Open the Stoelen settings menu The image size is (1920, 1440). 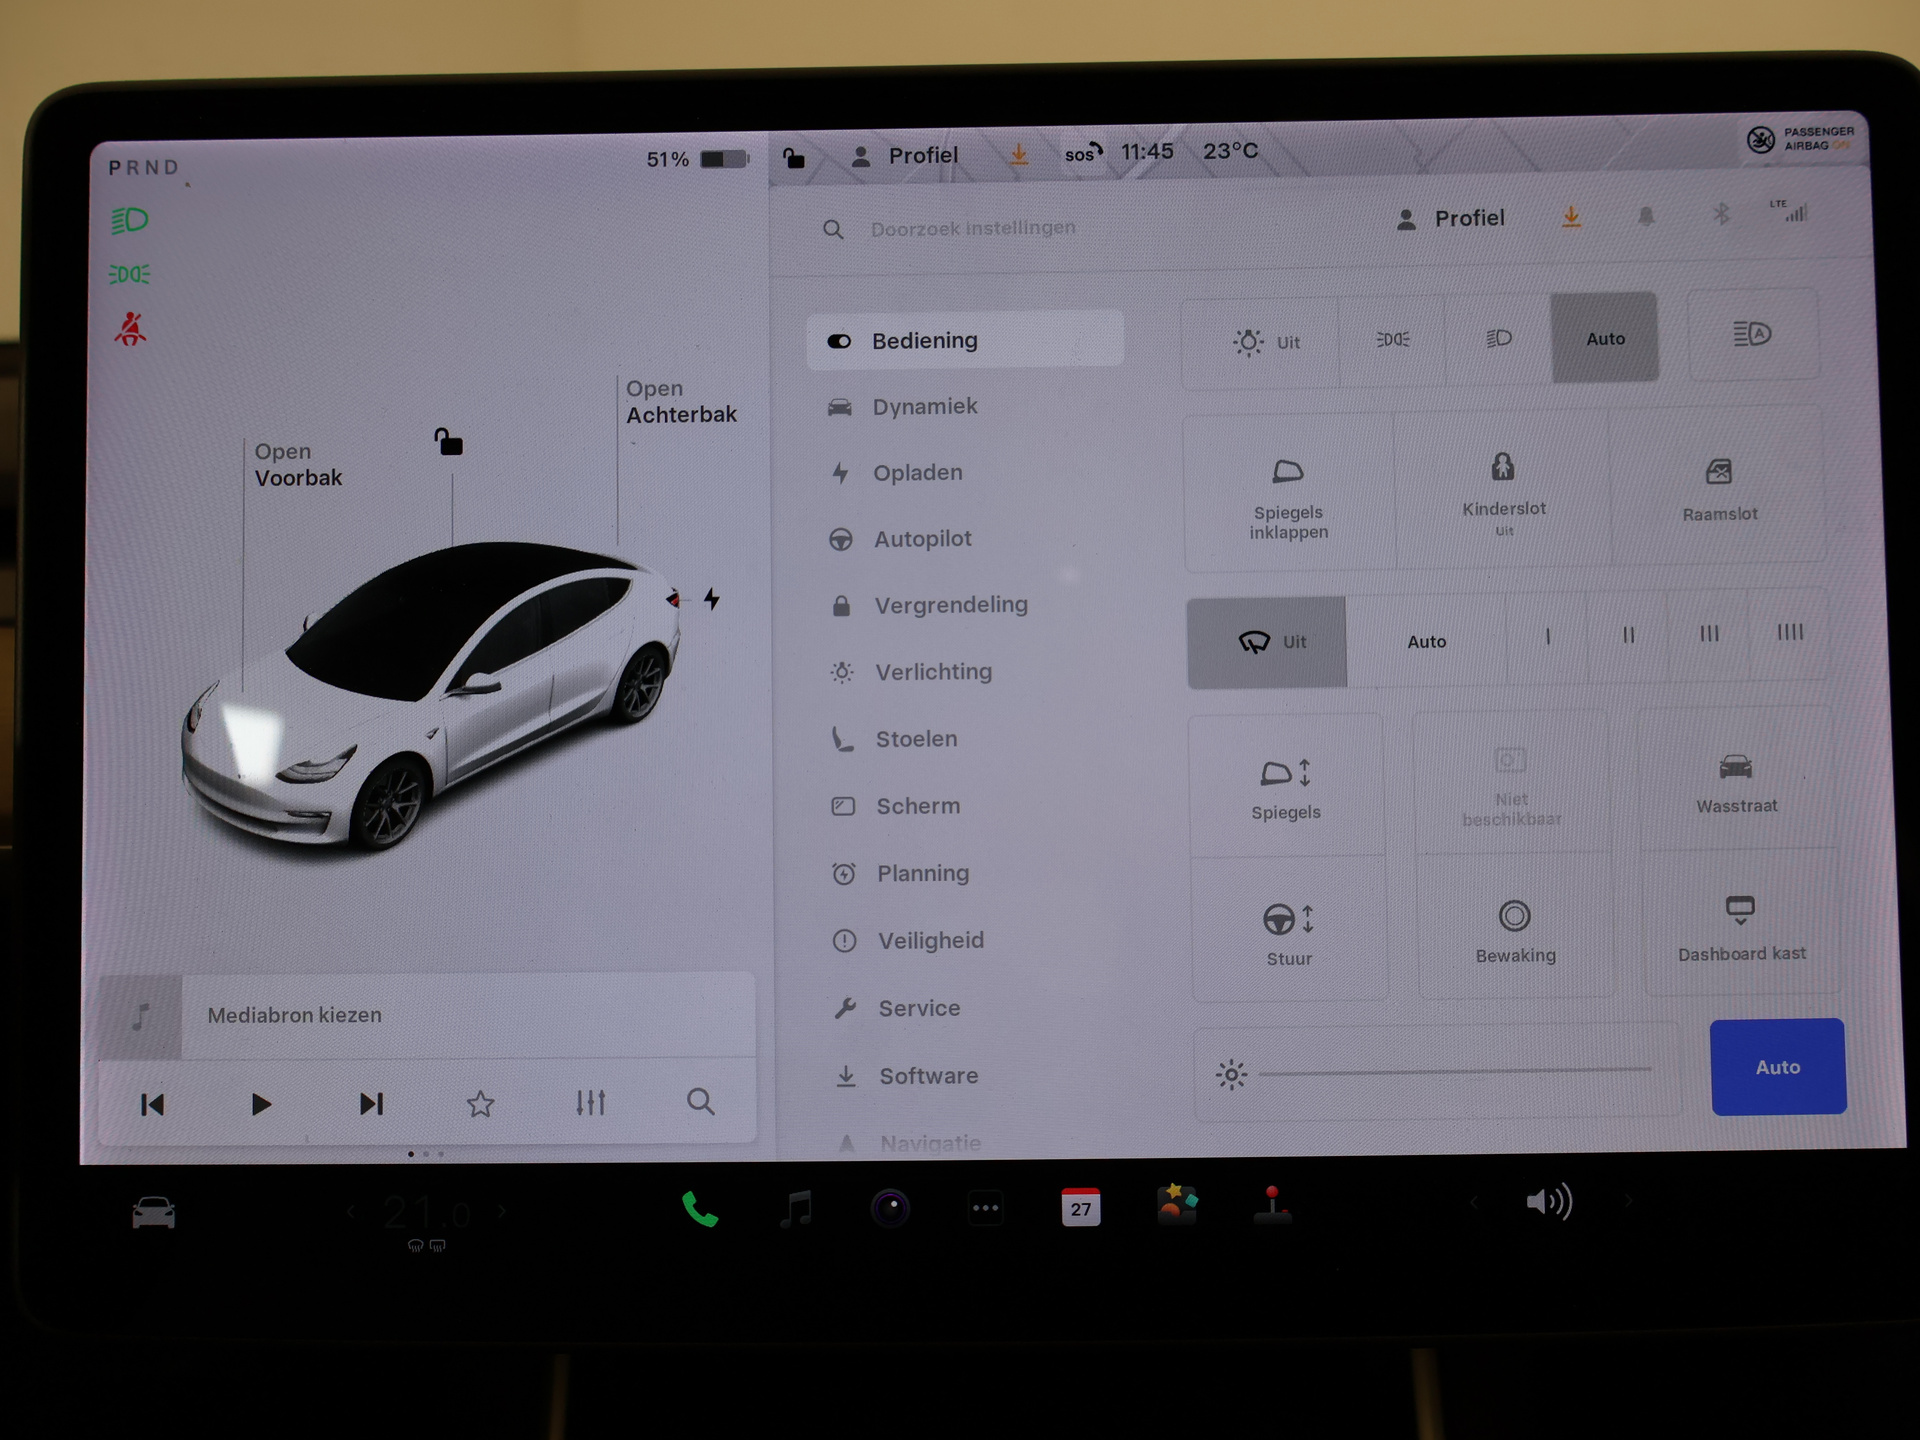[x=894, y=739]
